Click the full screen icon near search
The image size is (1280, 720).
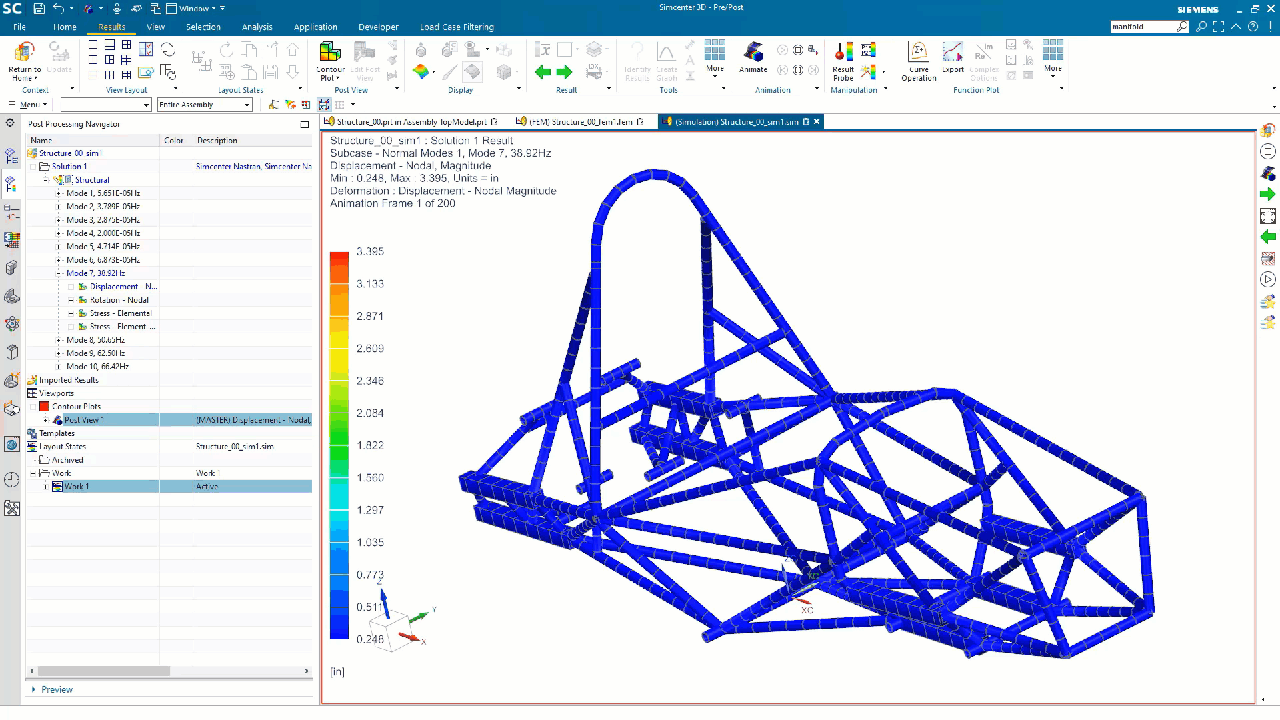tap(1219, 27)
